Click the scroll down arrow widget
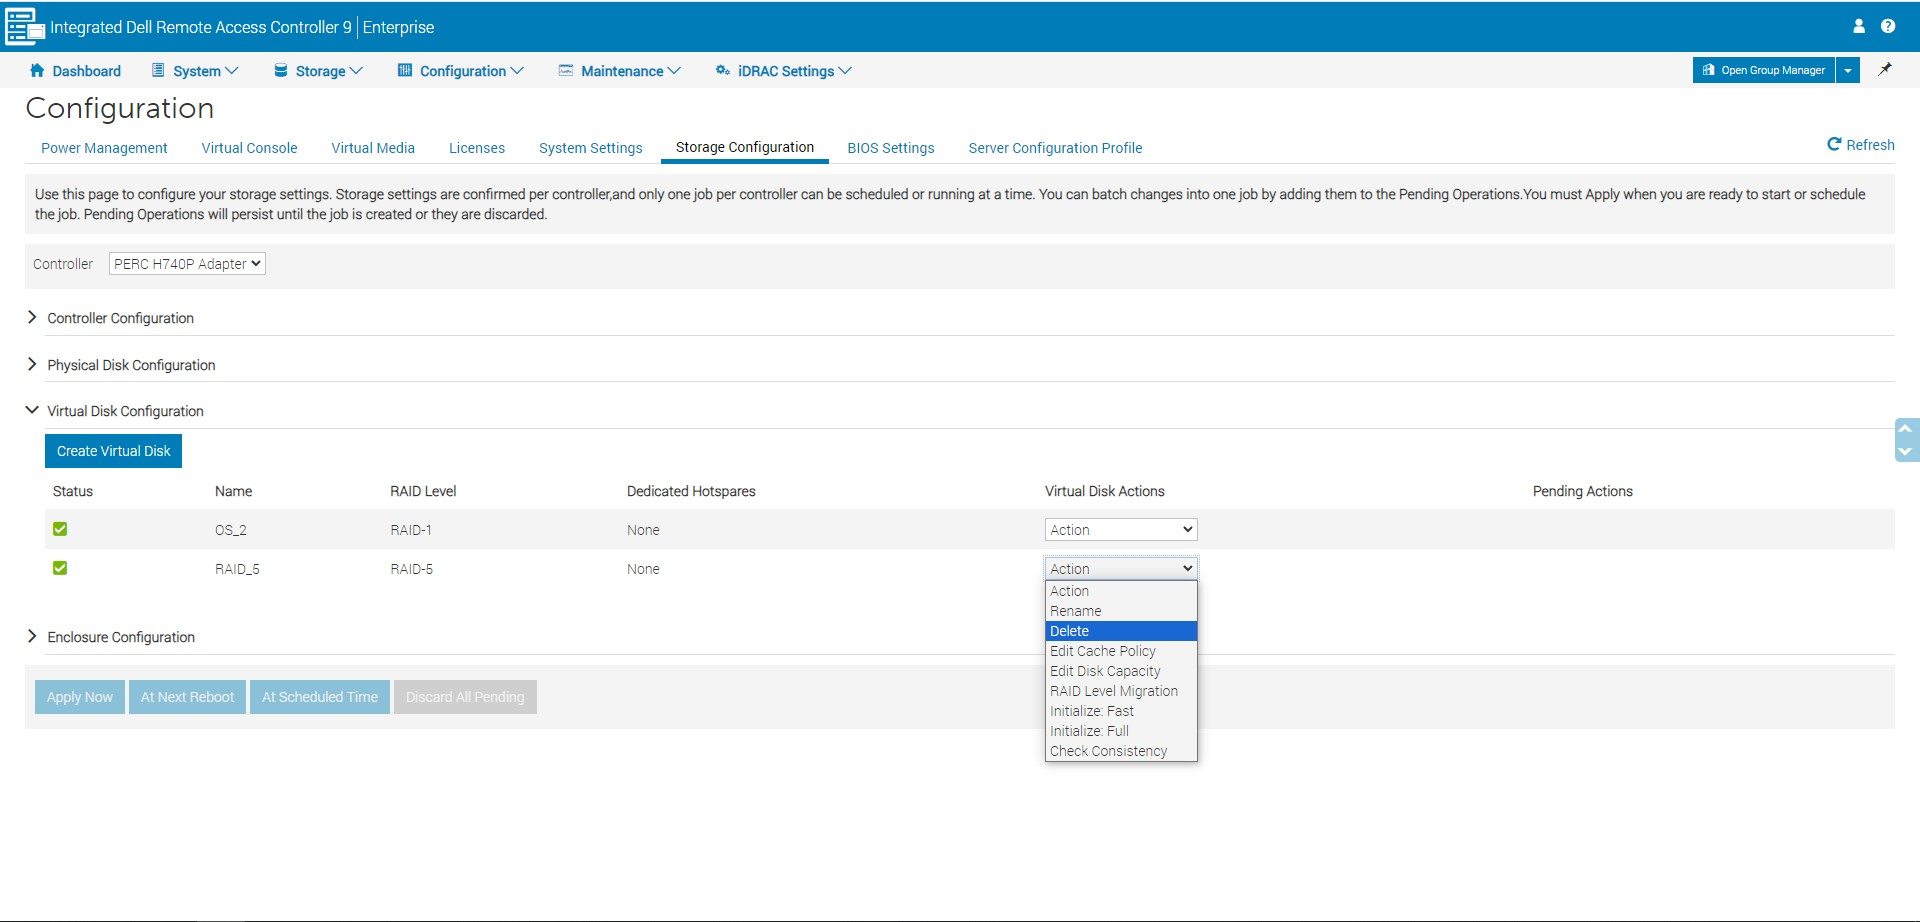 click(x=1906, y=451)
